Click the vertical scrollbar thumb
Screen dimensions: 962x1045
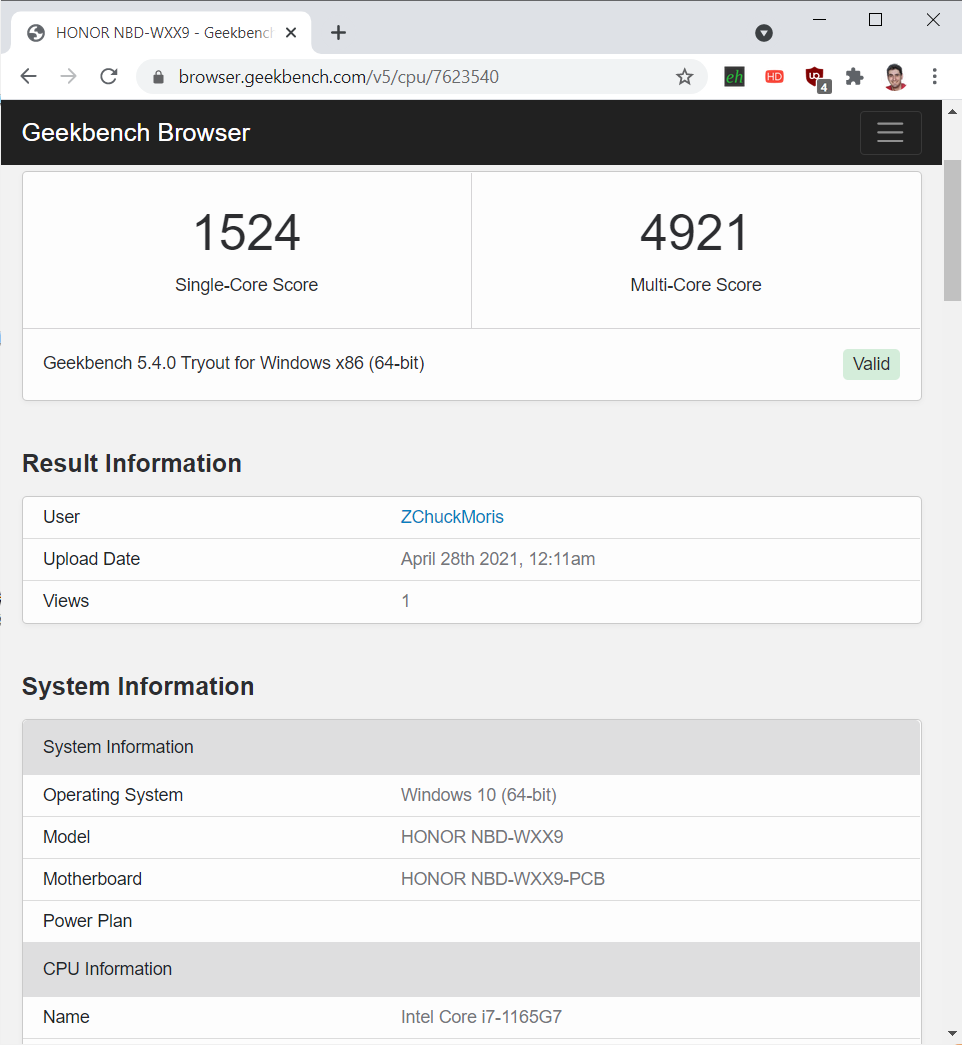click(952, 231)
